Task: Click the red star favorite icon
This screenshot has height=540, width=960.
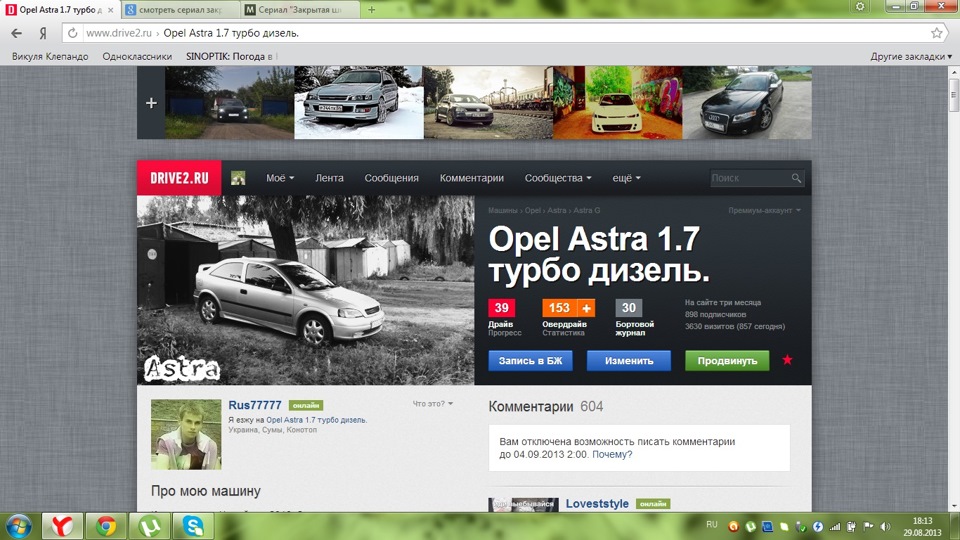Action: tap(787, 360)
